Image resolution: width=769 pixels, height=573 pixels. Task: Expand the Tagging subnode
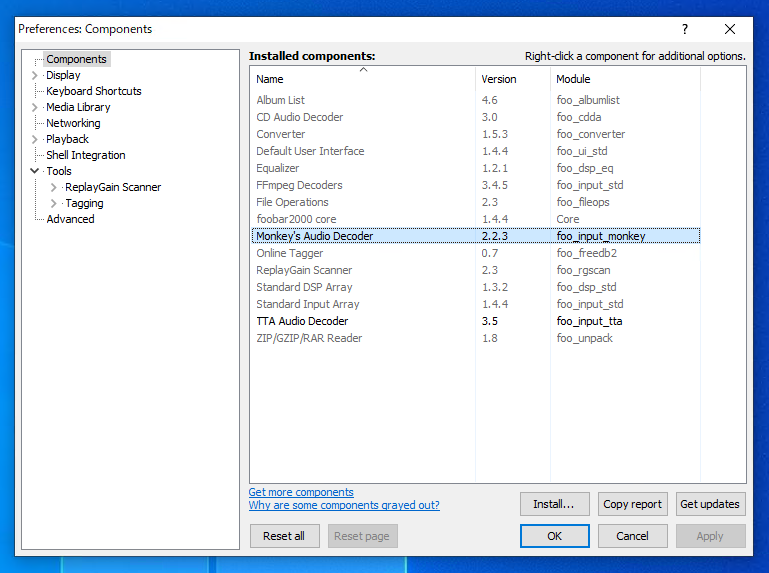(53, 203)
